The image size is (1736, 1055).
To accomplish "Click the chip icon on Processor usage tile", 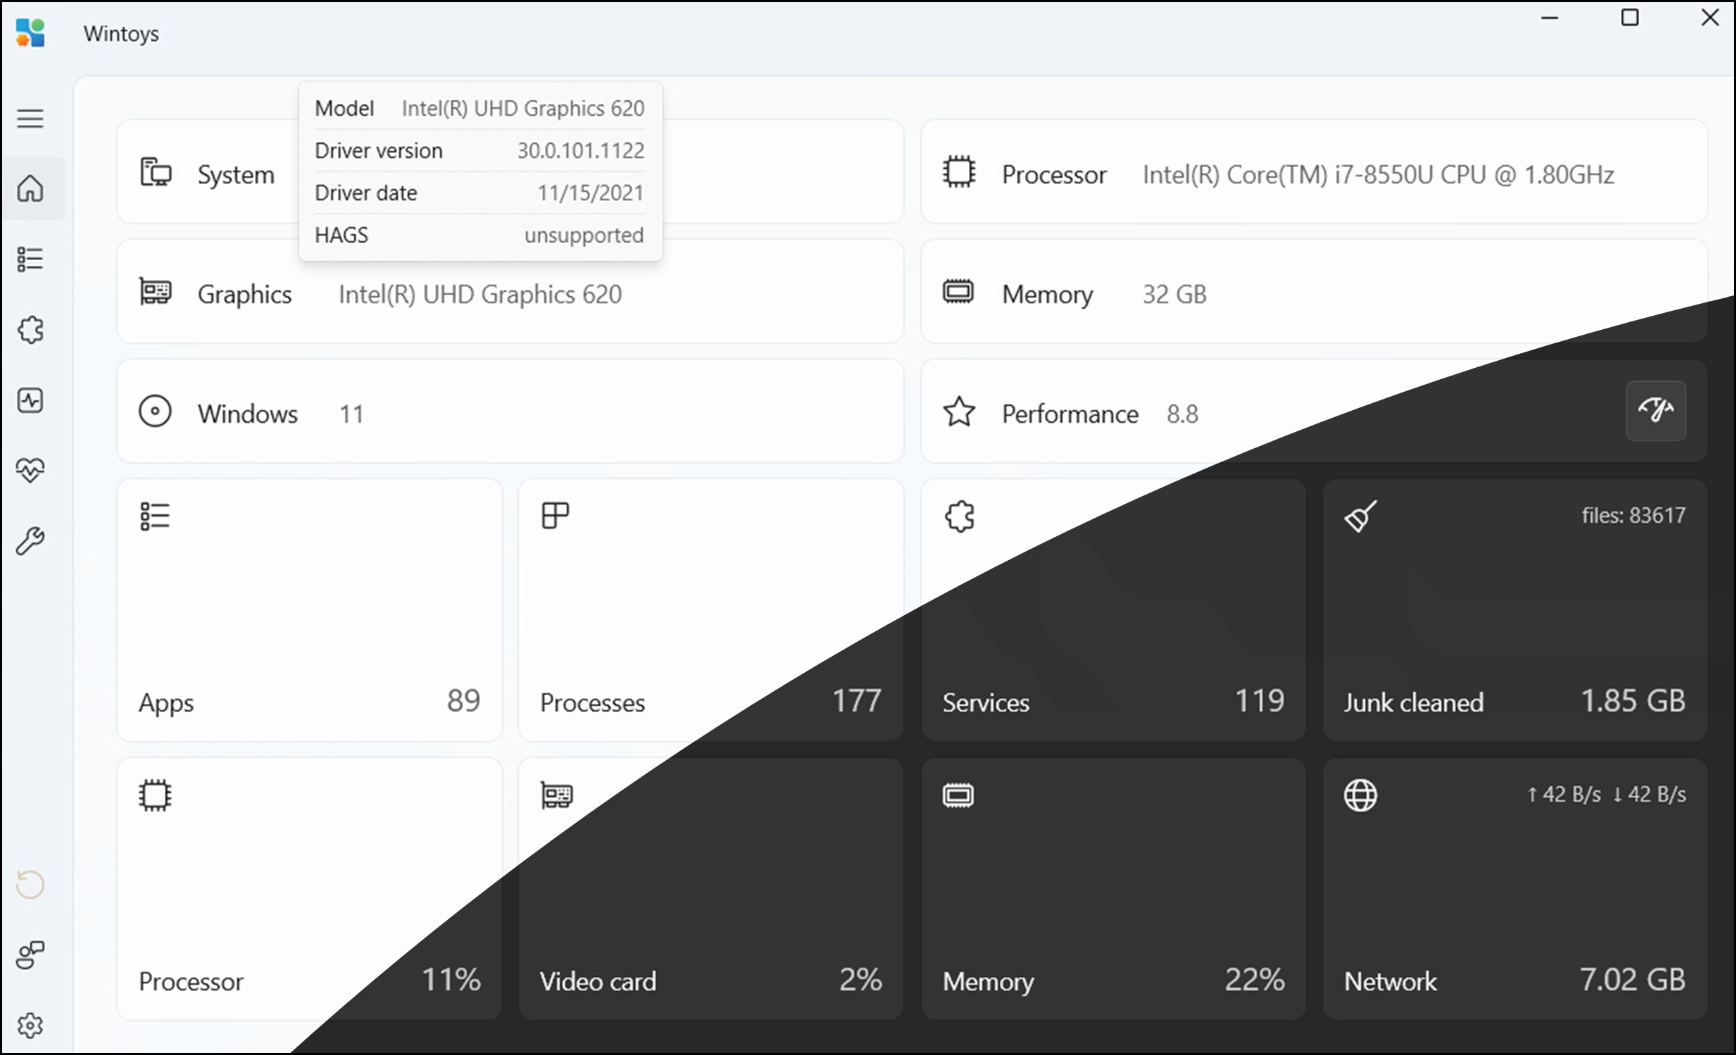I will point(155,795).
